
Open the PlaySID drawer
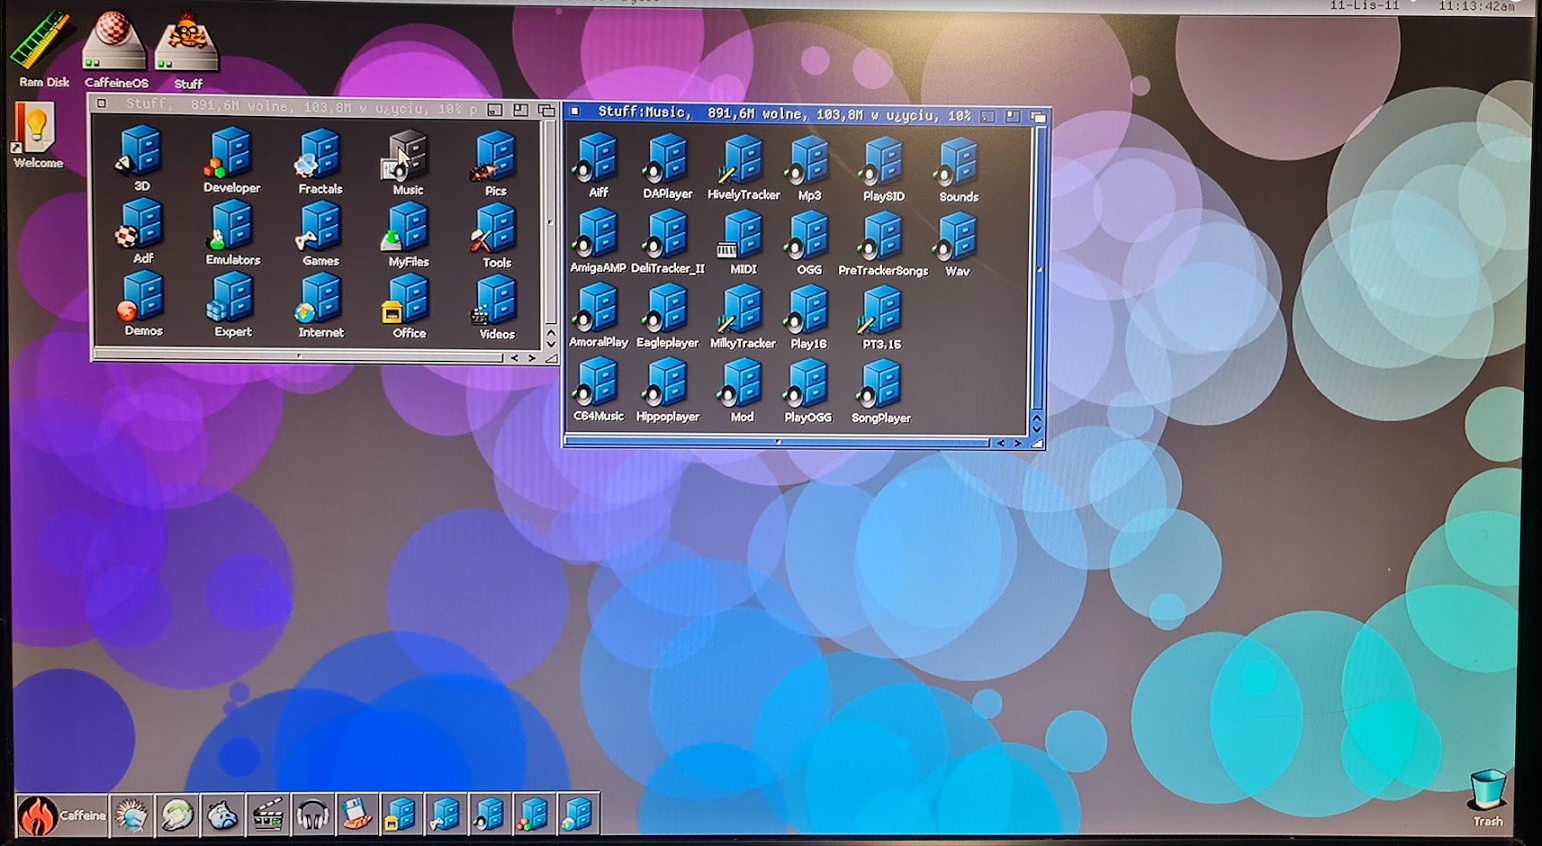click(882, 163)
